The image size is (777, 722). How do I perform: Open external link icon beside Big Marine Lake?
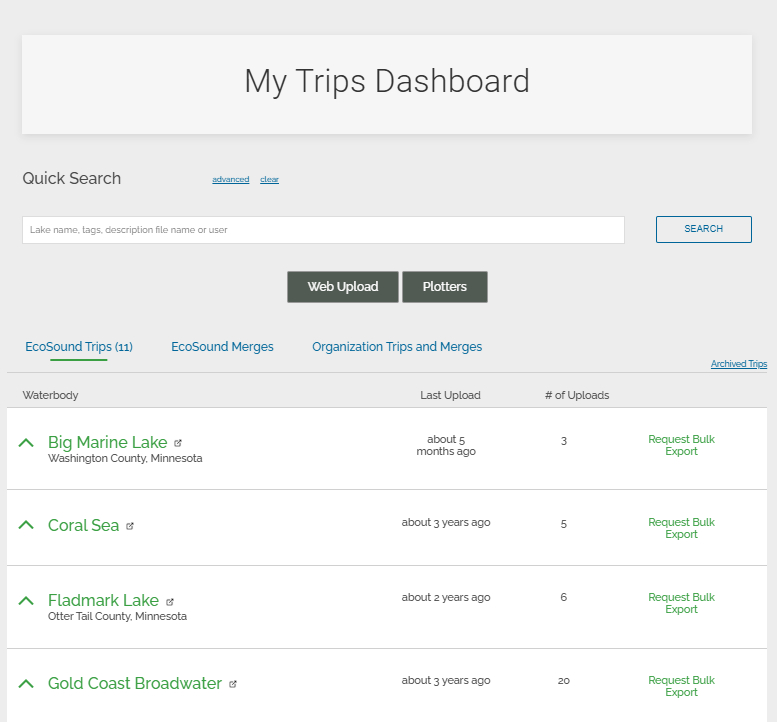(178, 443)
